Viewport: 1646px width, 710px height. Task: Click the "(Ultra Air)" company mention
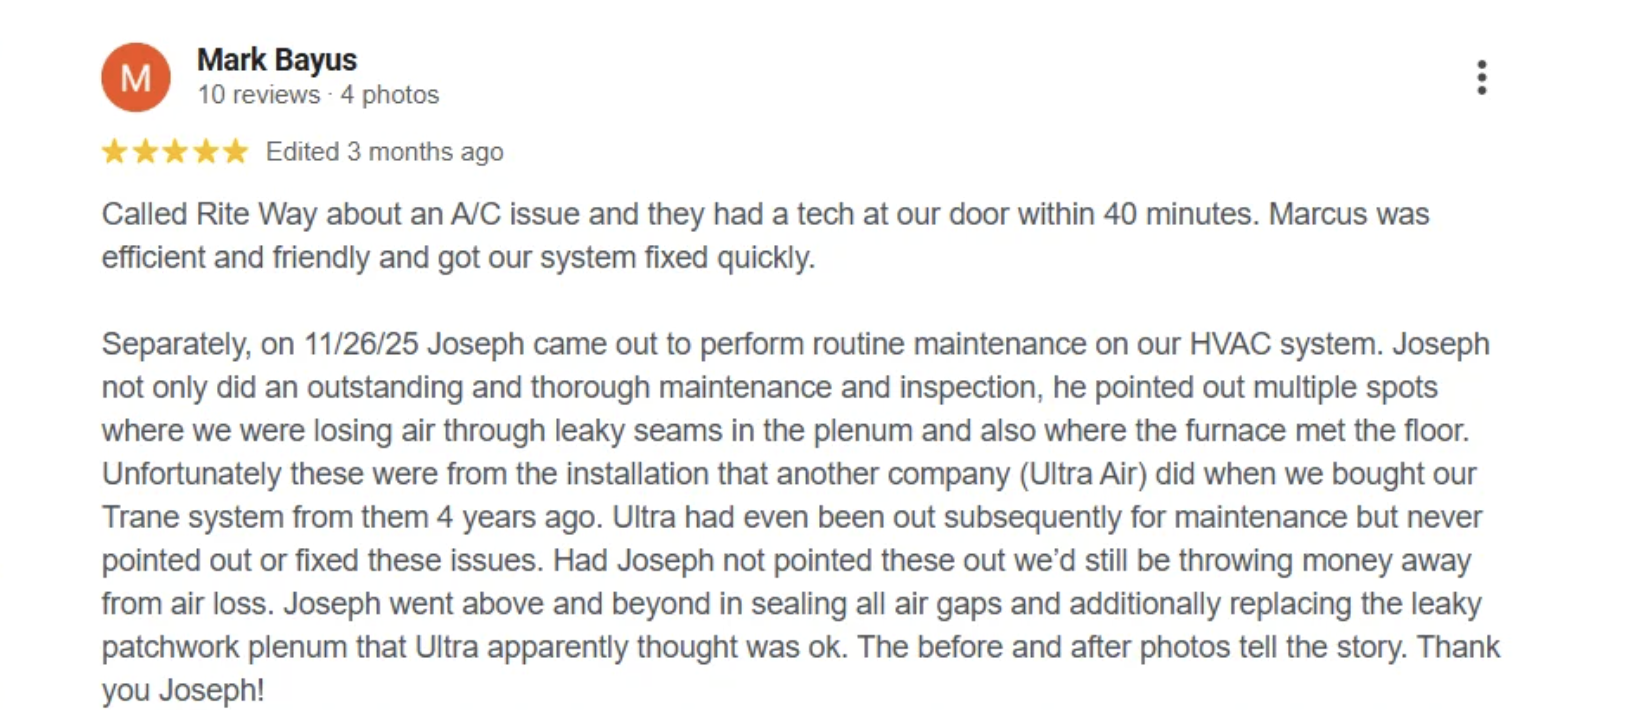[x=1082, y=474]
